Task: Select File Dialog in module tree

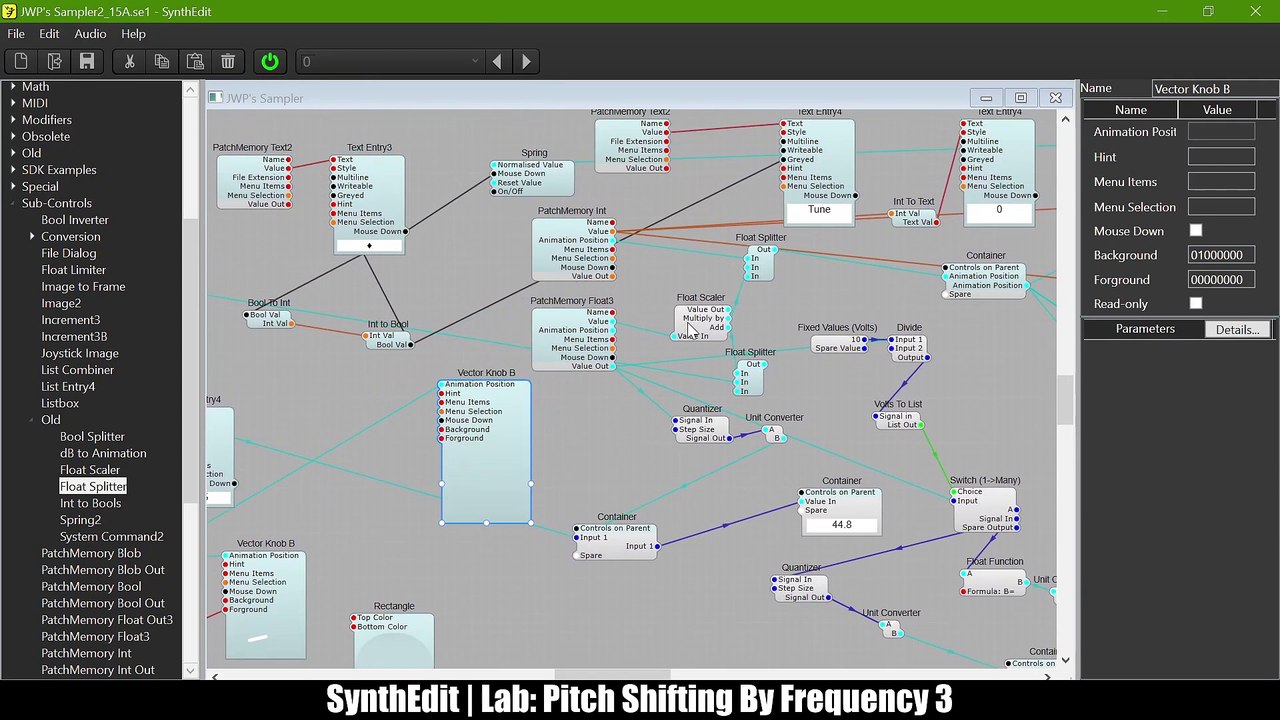Action: [x=68, y=253]
